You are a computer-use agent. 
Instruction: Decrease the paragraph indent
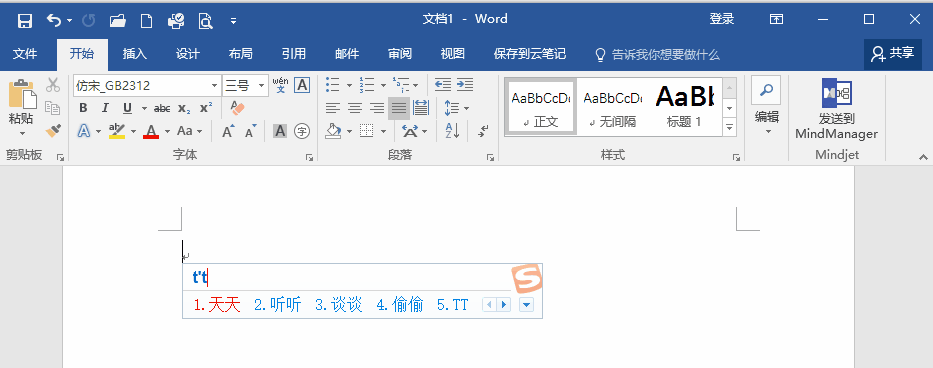(x=443, y=85)
